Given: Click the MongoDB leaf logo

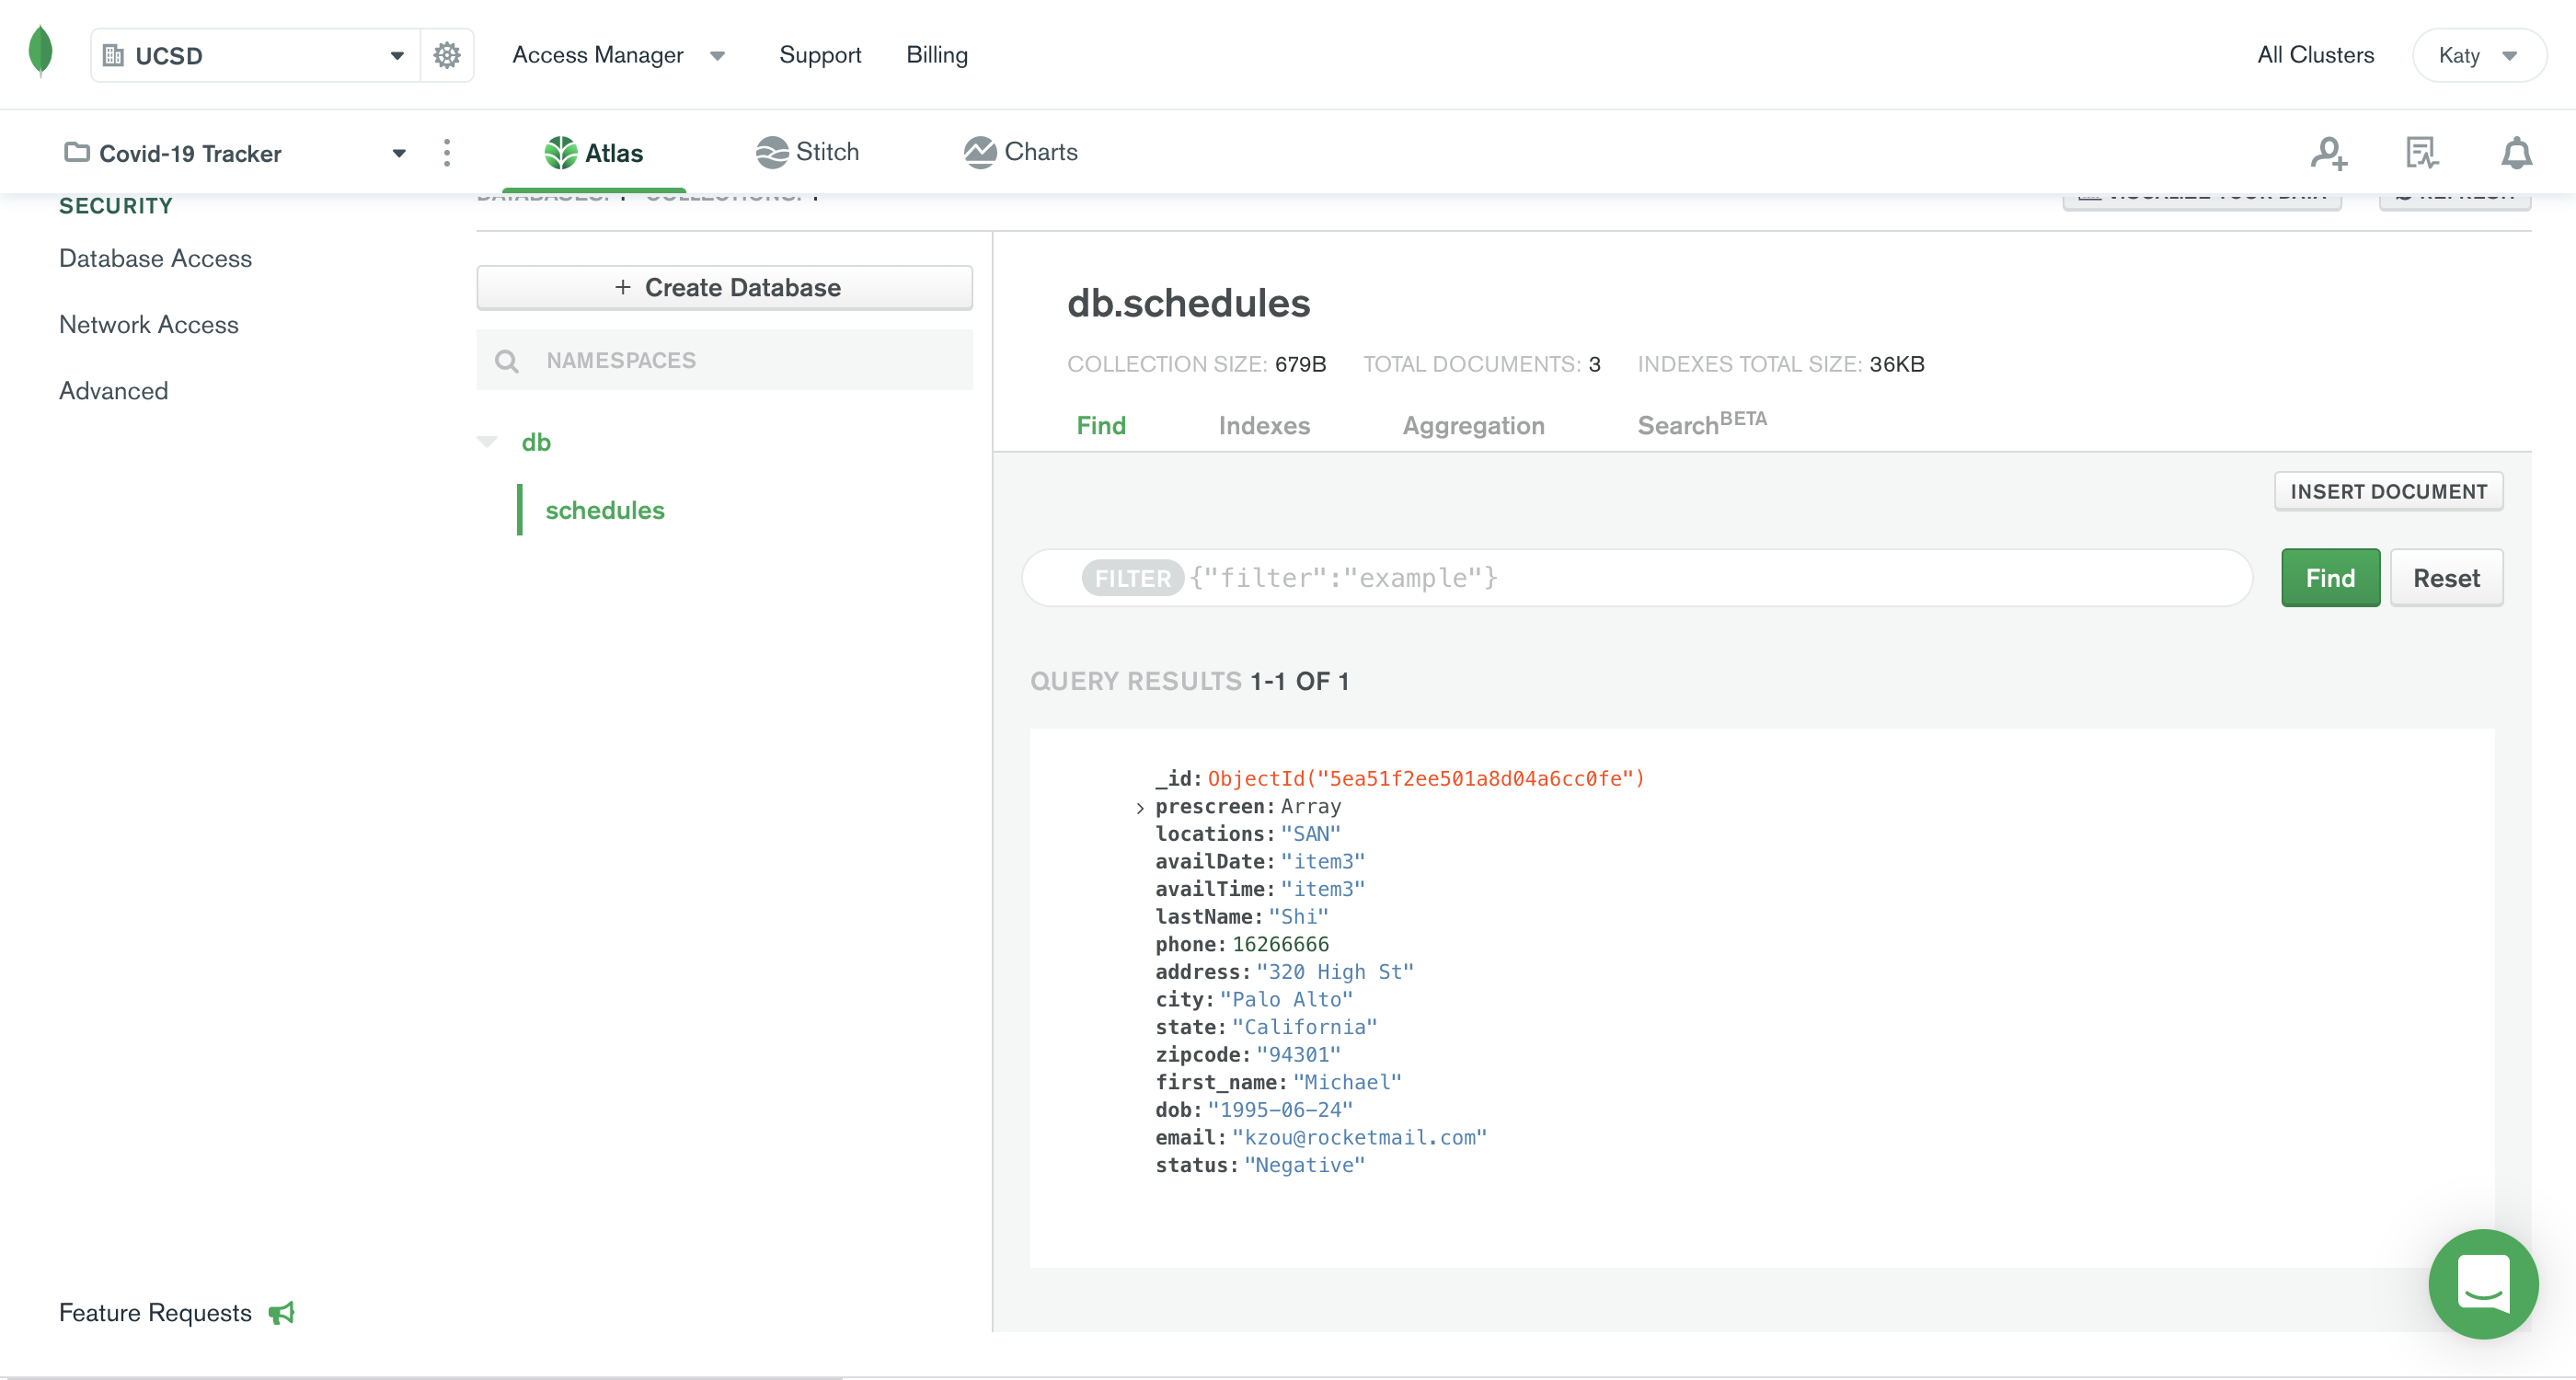Looking at the screenshot, I should point(40,52).
